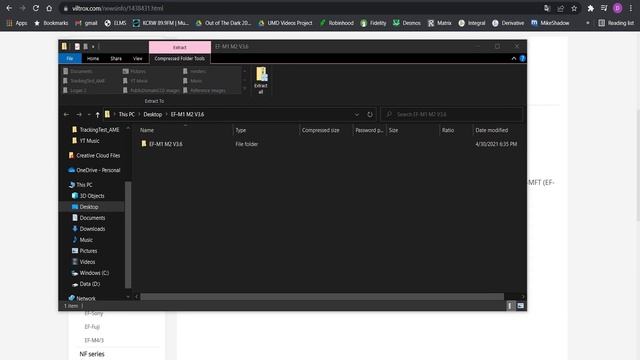640x360 pixels.
Task: Open the Chrome extensions puzzle icon
Action: pyautogui.click(x=590, y=8)
